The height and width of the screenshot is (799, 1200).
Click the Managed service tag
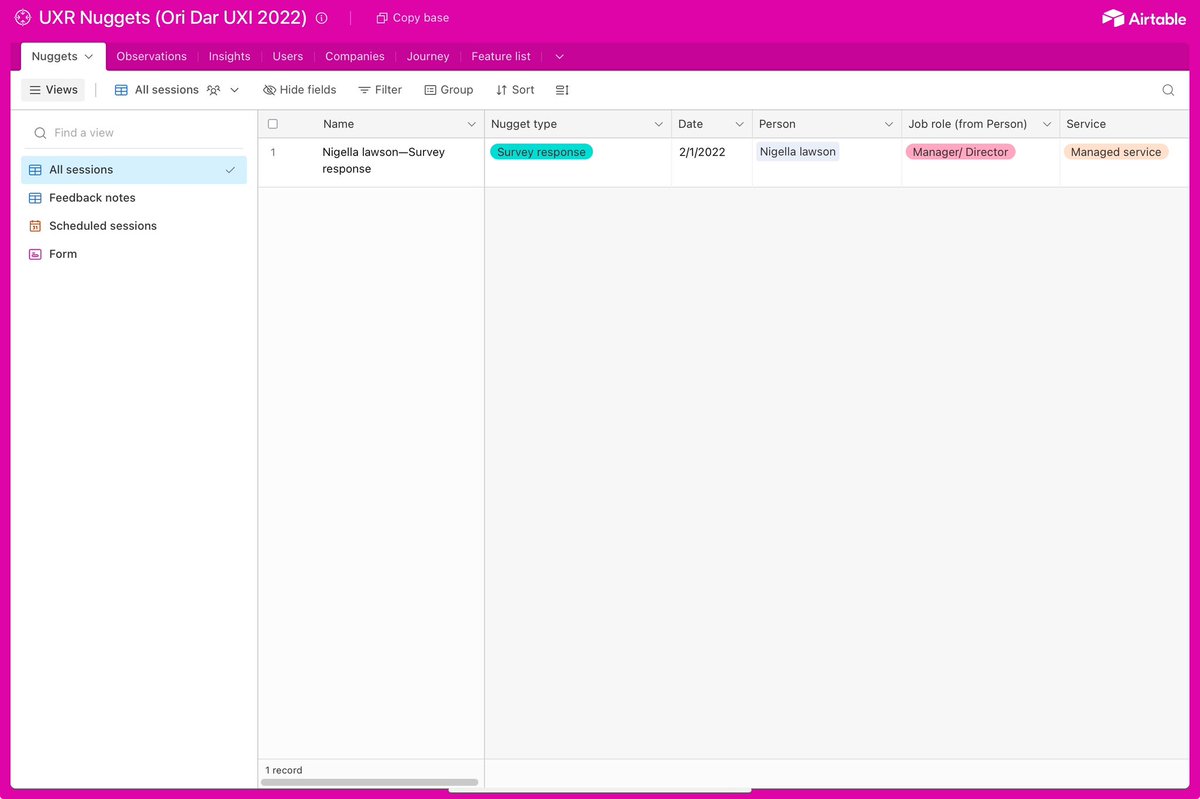pos(1116,152)
